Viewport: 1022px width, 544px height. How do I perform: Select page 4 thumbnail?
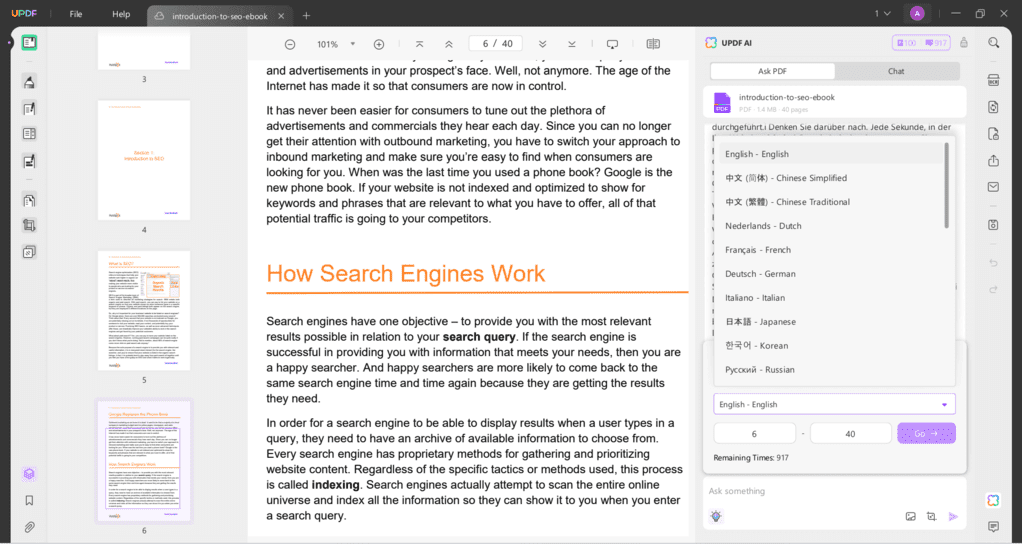(x=144, y=160)
